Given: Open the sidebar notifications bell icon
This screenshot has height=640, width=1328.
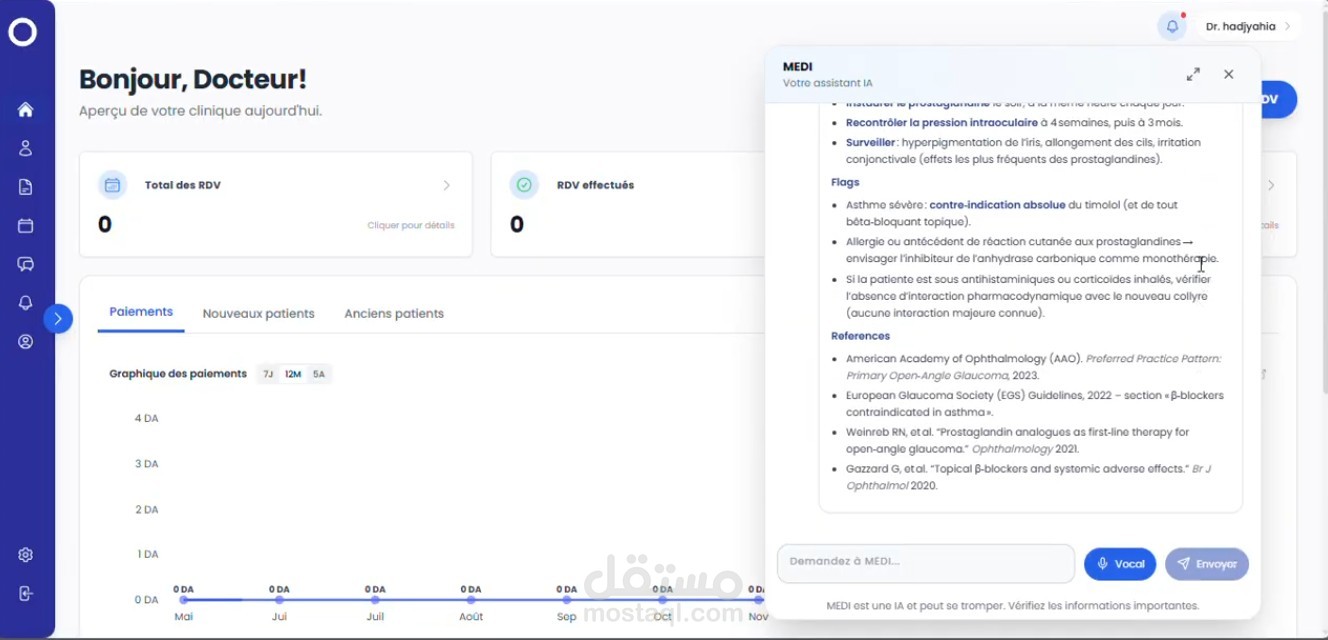Looking at the screenshot, I should (26, 303).
